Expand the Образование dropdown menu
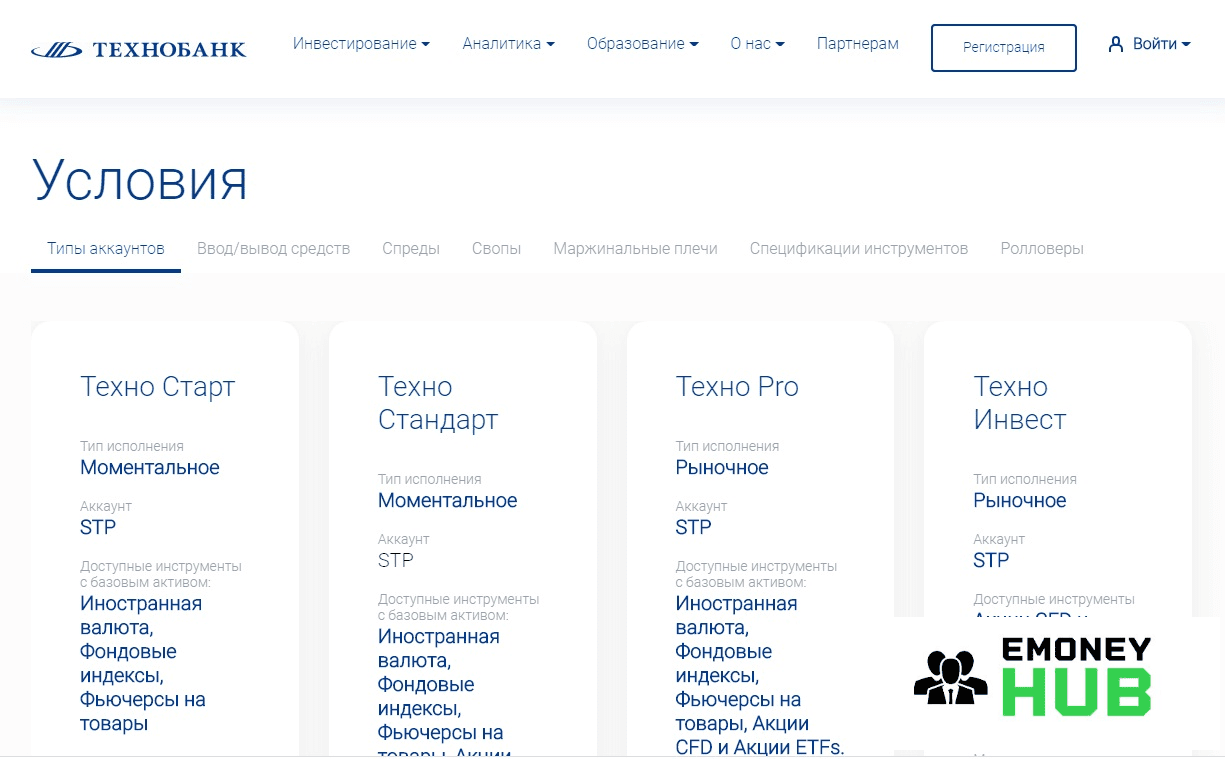 click(x=642, y=44)
